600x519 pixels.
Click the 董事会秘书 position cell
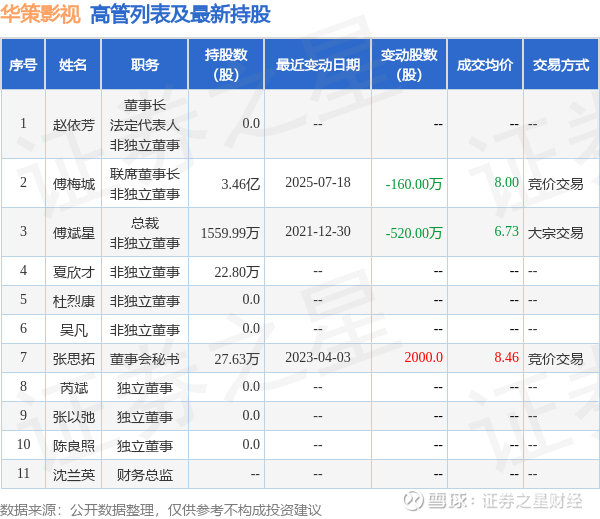(x=145, y=359)
